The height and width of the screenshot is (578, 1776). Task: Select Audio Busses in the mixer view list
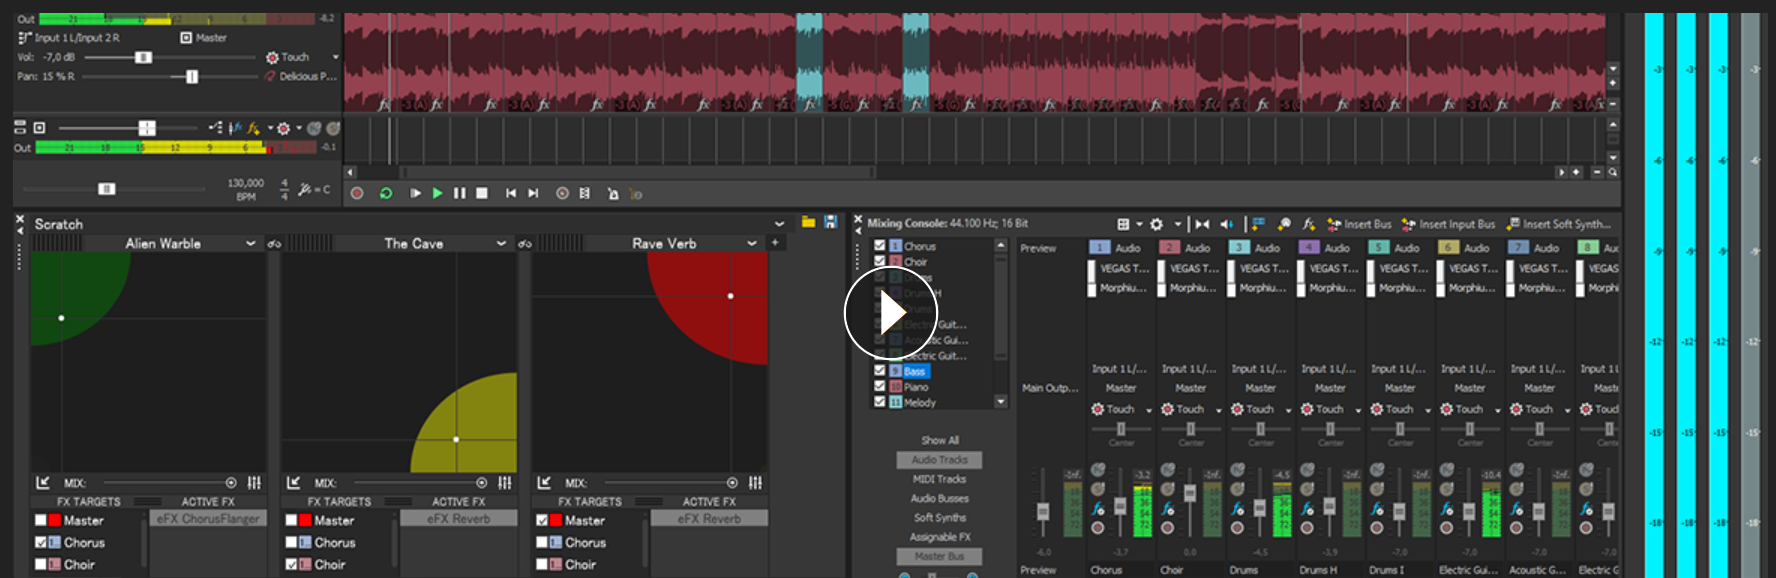(939, 498)
